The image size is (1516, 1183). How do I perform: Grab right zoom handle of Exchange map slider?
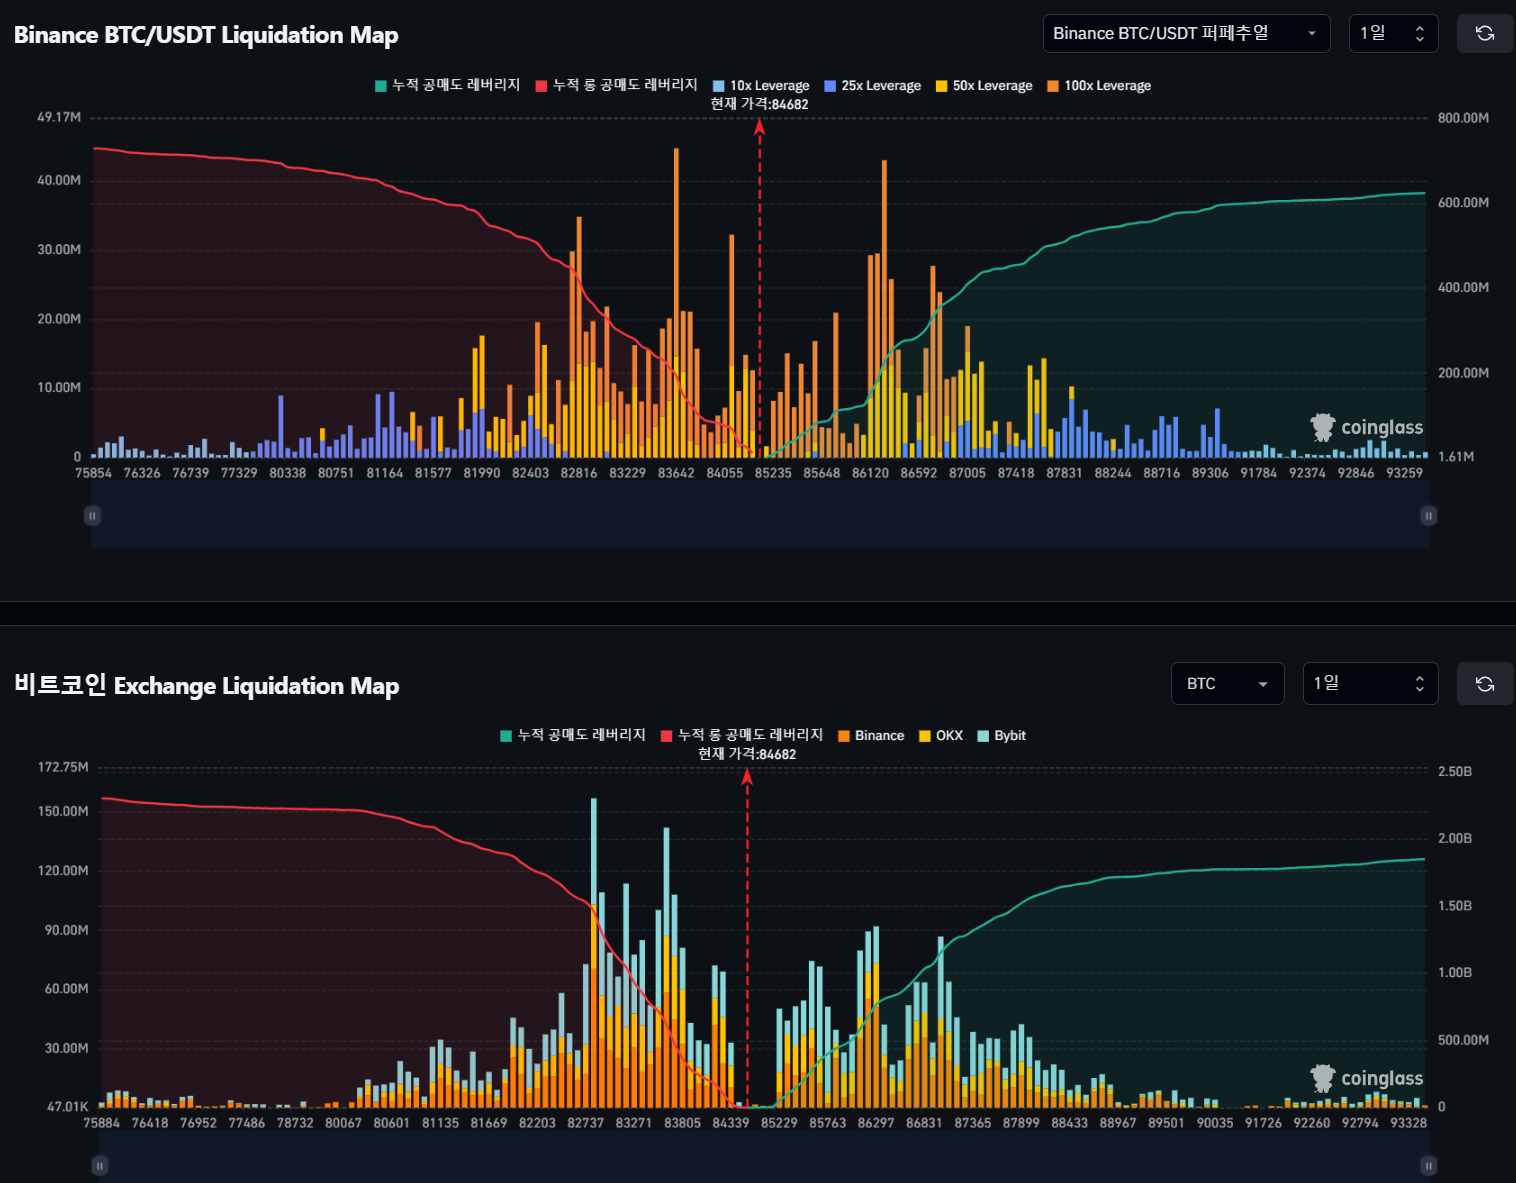coord(1429,1165)
